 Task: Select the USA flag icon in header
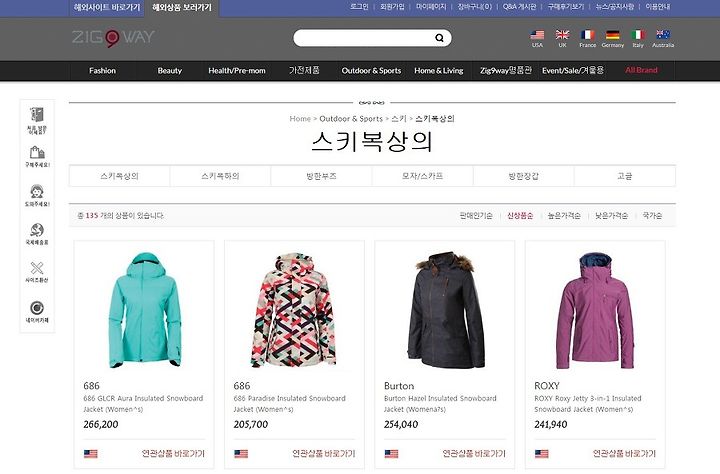pyautogui.click(x=537, y=35)
